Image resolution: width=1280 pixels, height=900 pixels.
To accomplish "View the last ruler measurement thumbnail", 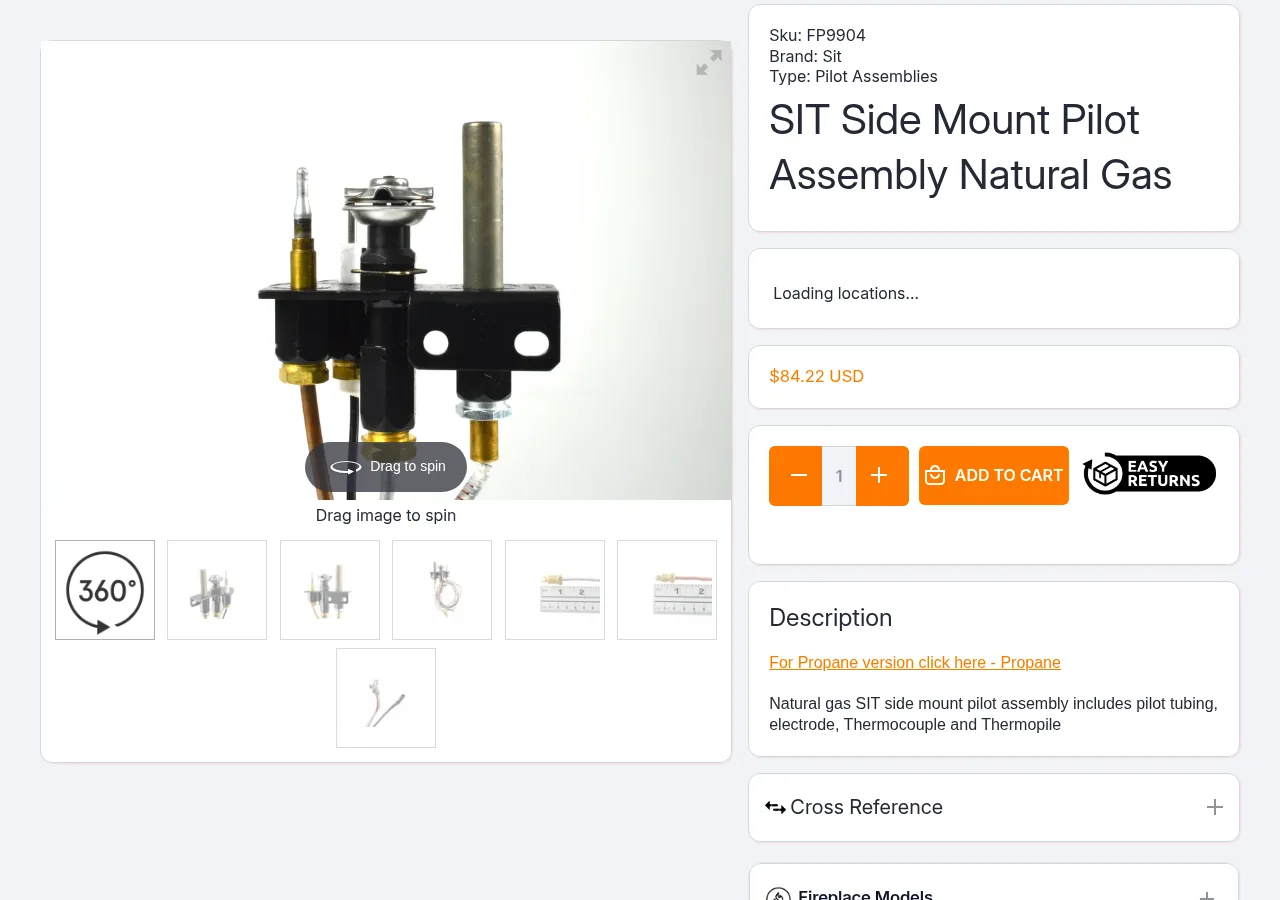I will pos(667,590).
